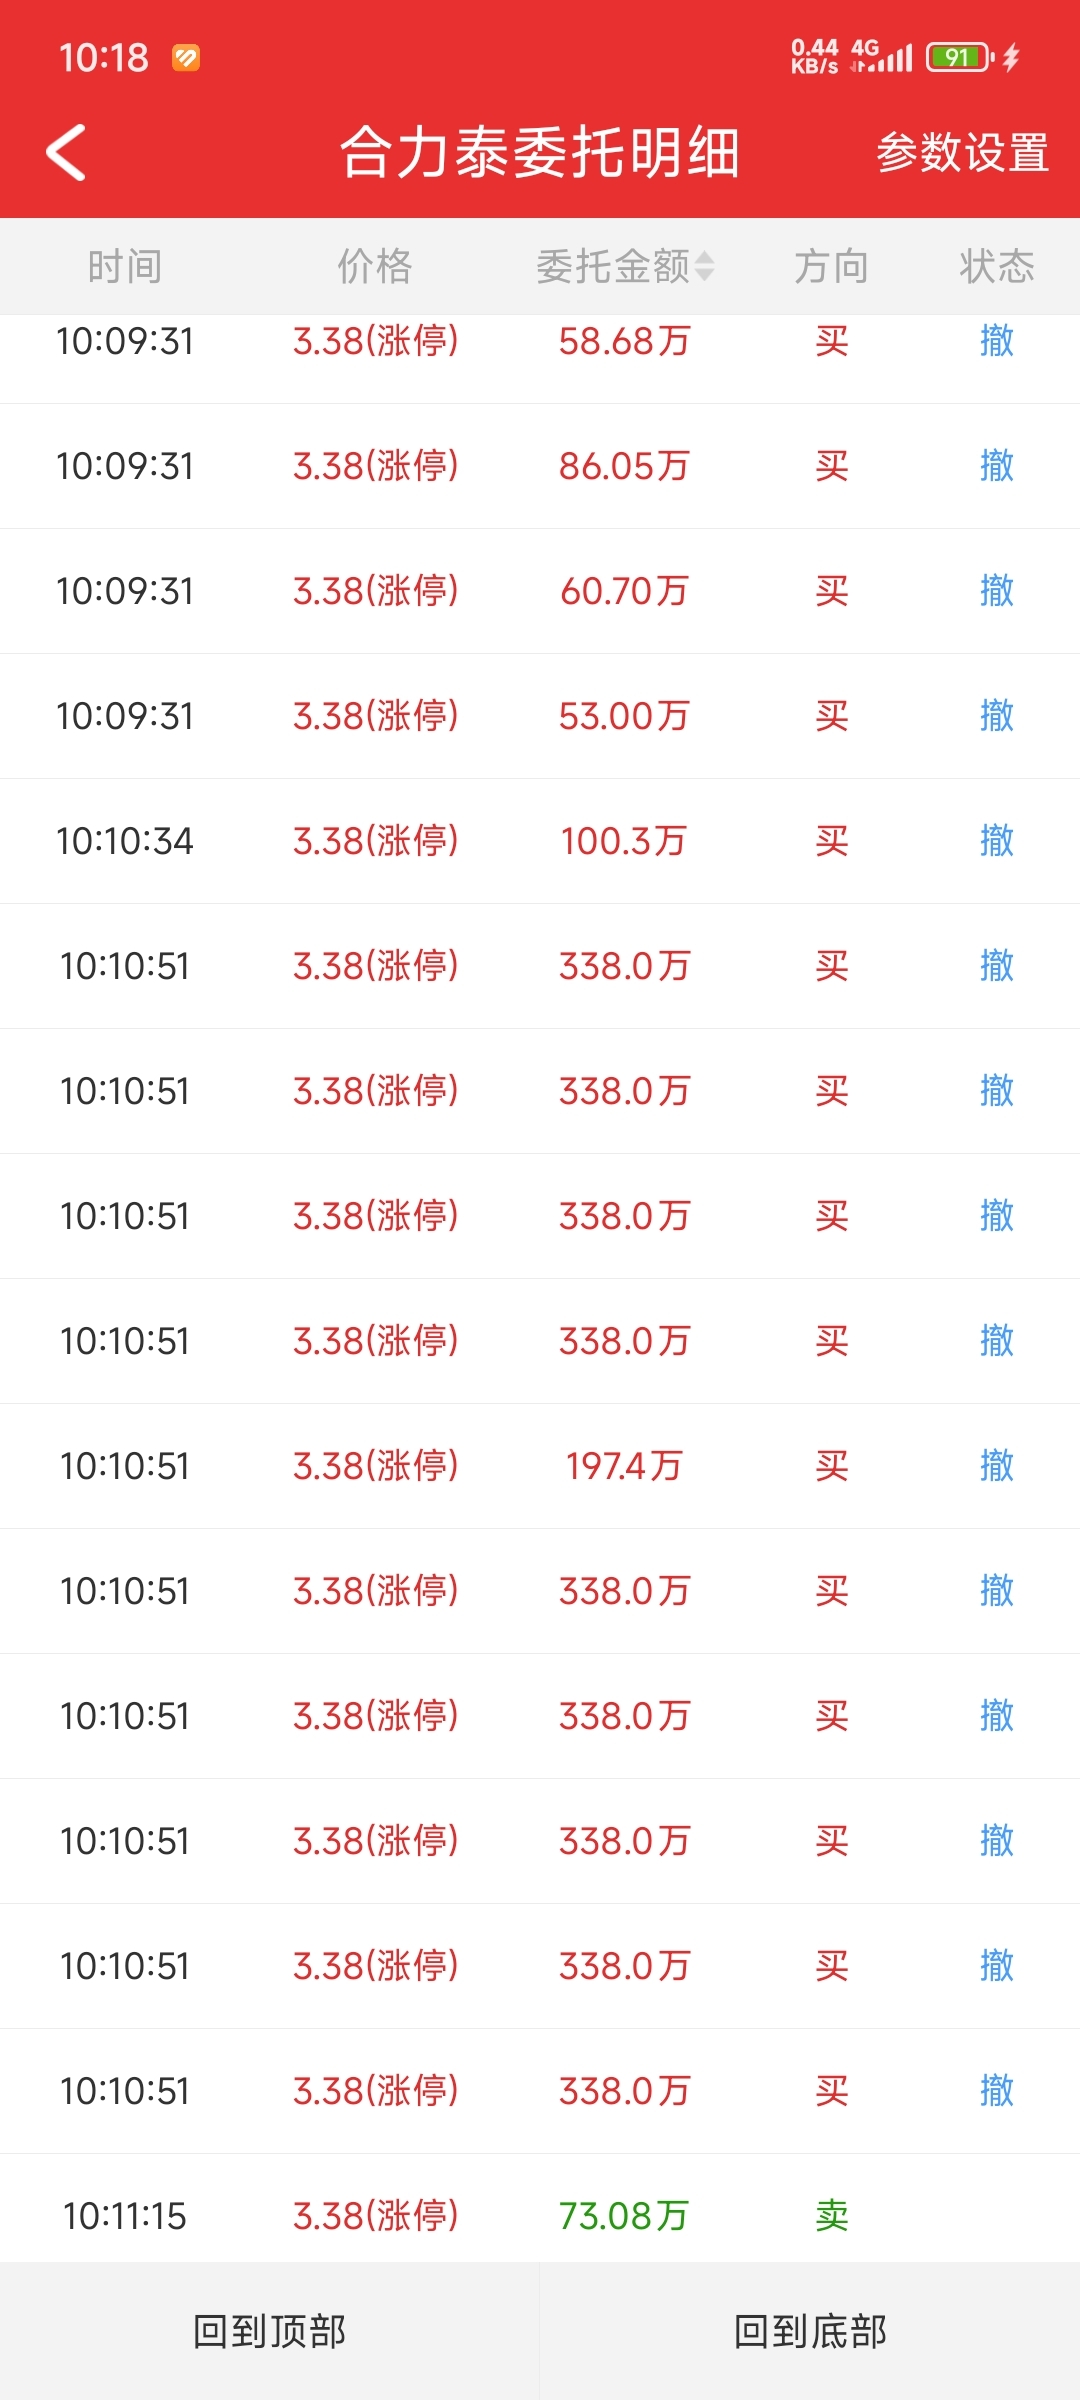Tap the back arrow icon
This screenshot has width=1080, height=2400.
pos(66,153)
